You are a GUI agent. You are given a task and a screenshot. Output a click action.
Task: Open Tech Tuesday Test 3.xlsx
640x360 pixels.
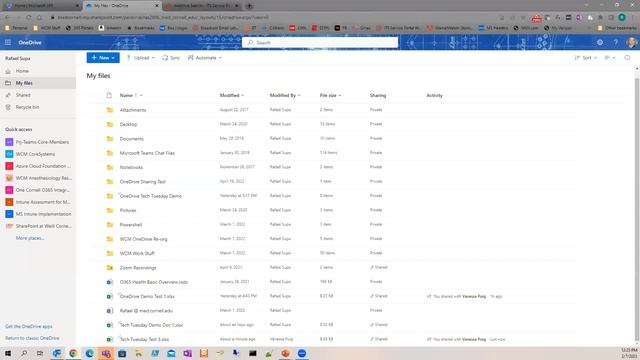point(144,339)
